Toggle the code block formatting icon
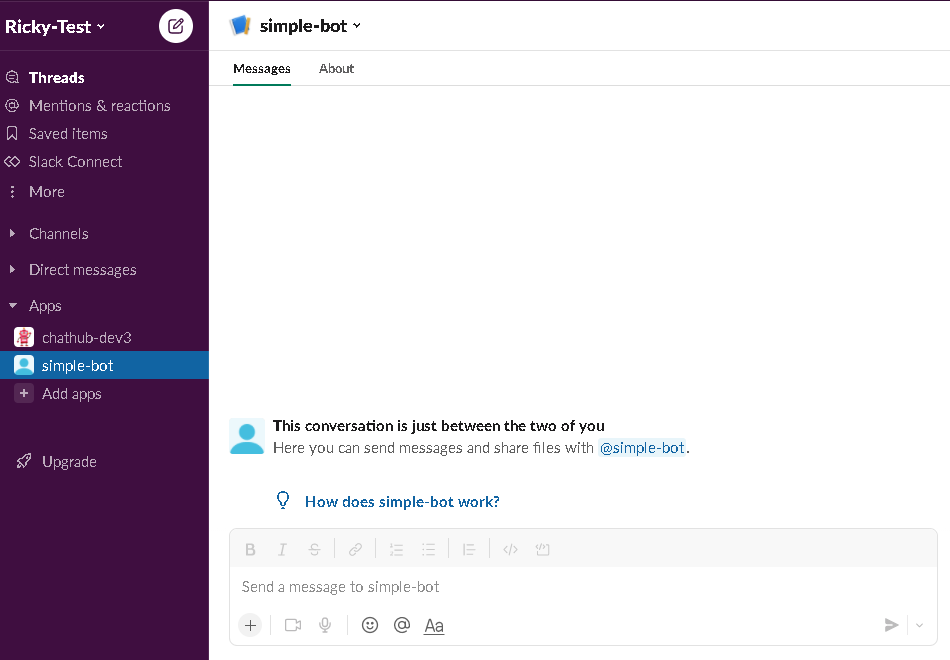950x660 pixels. click(x=542, y=548)
